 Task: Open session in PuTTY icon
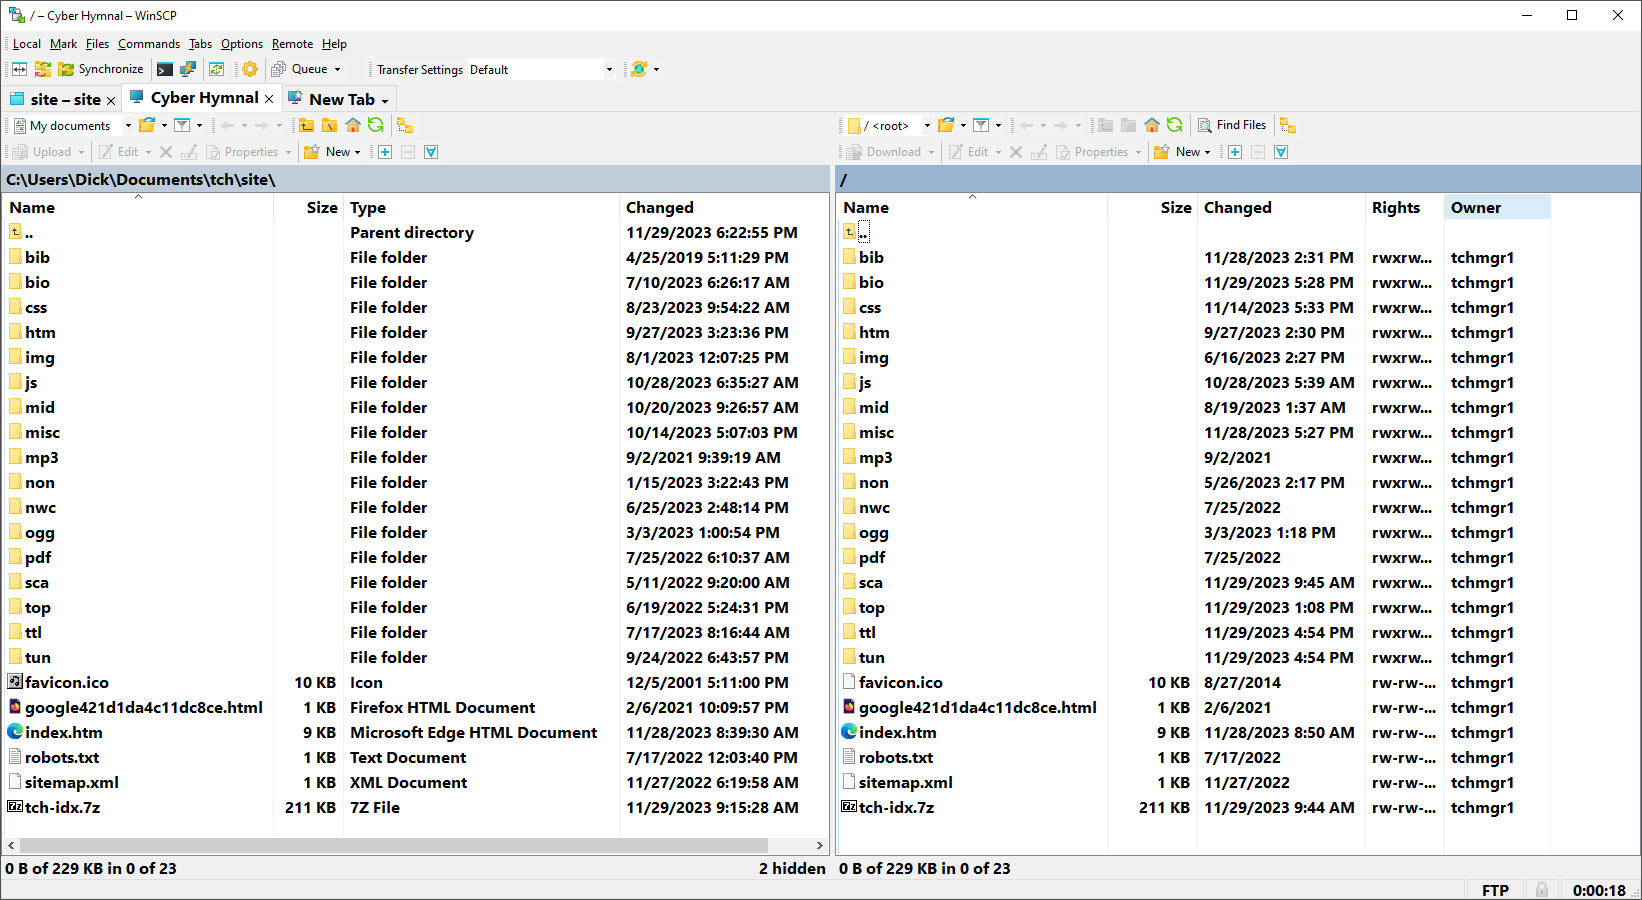tap(188, 69)
